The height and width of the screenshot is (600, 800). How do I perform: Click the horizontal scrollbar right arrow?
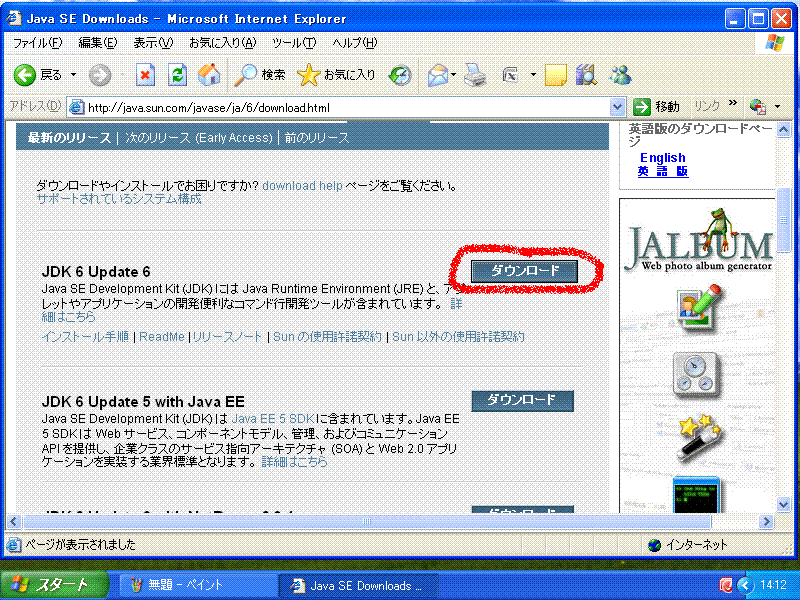click(x=766, y=521)
